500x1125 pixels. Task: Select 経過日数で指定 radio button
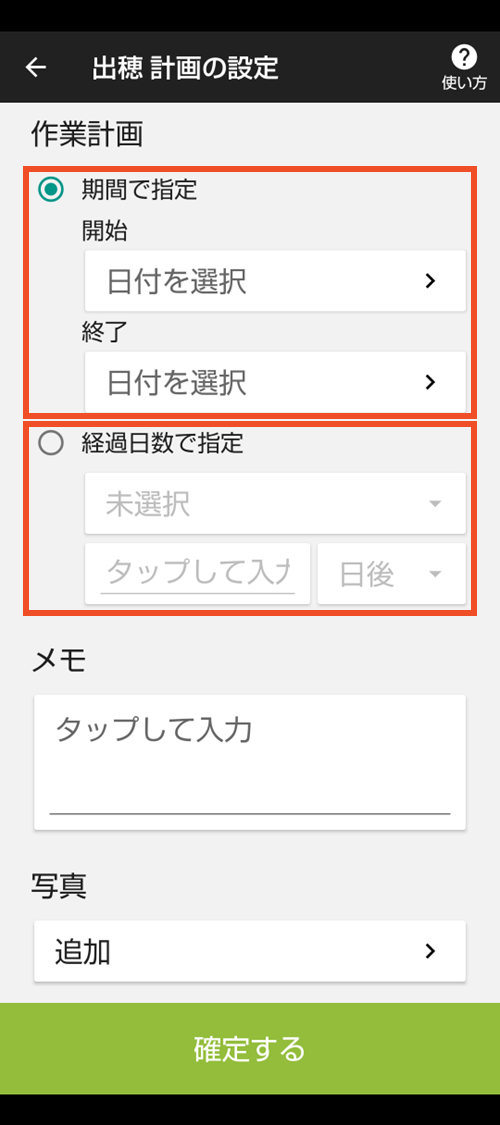click(51, 443)
